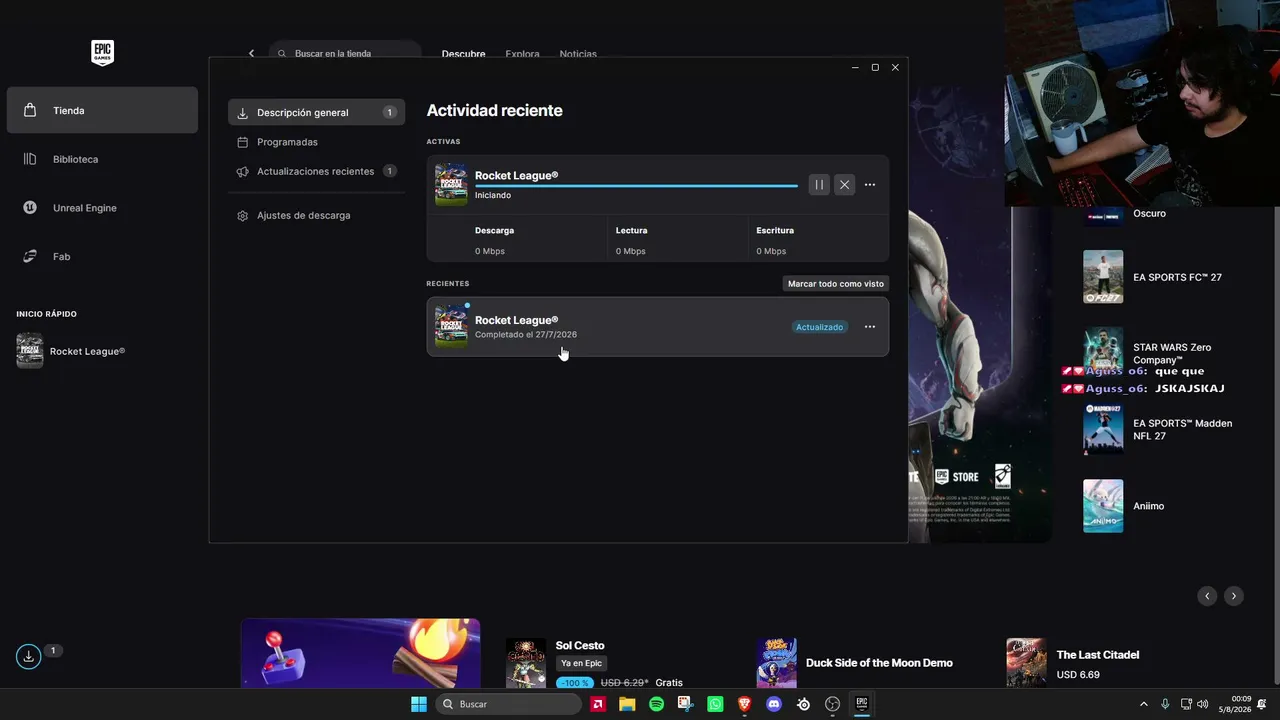This screenshot has height=720, width=1280.
Task: Cancel the active Rocket League download
Action: (845, 185)
